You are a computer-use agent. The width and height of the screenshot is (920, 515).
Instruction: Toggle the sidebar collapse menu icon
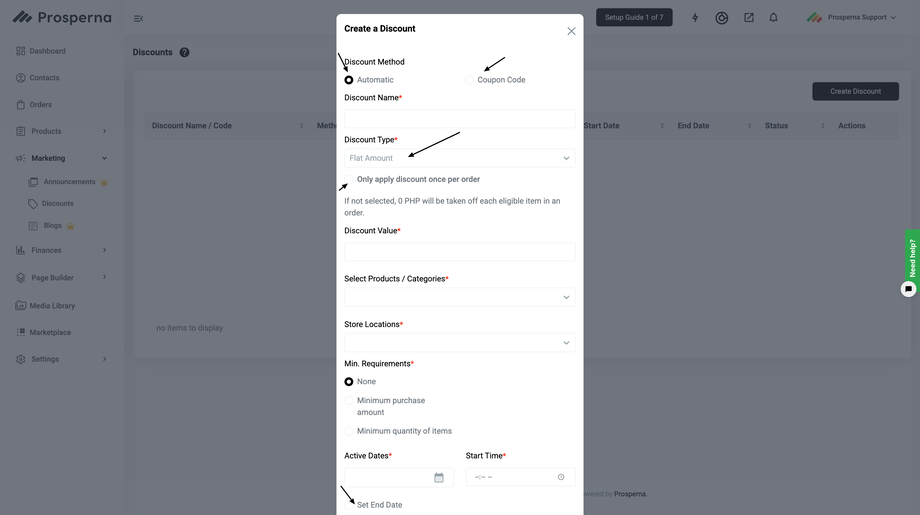pos(138,18)
